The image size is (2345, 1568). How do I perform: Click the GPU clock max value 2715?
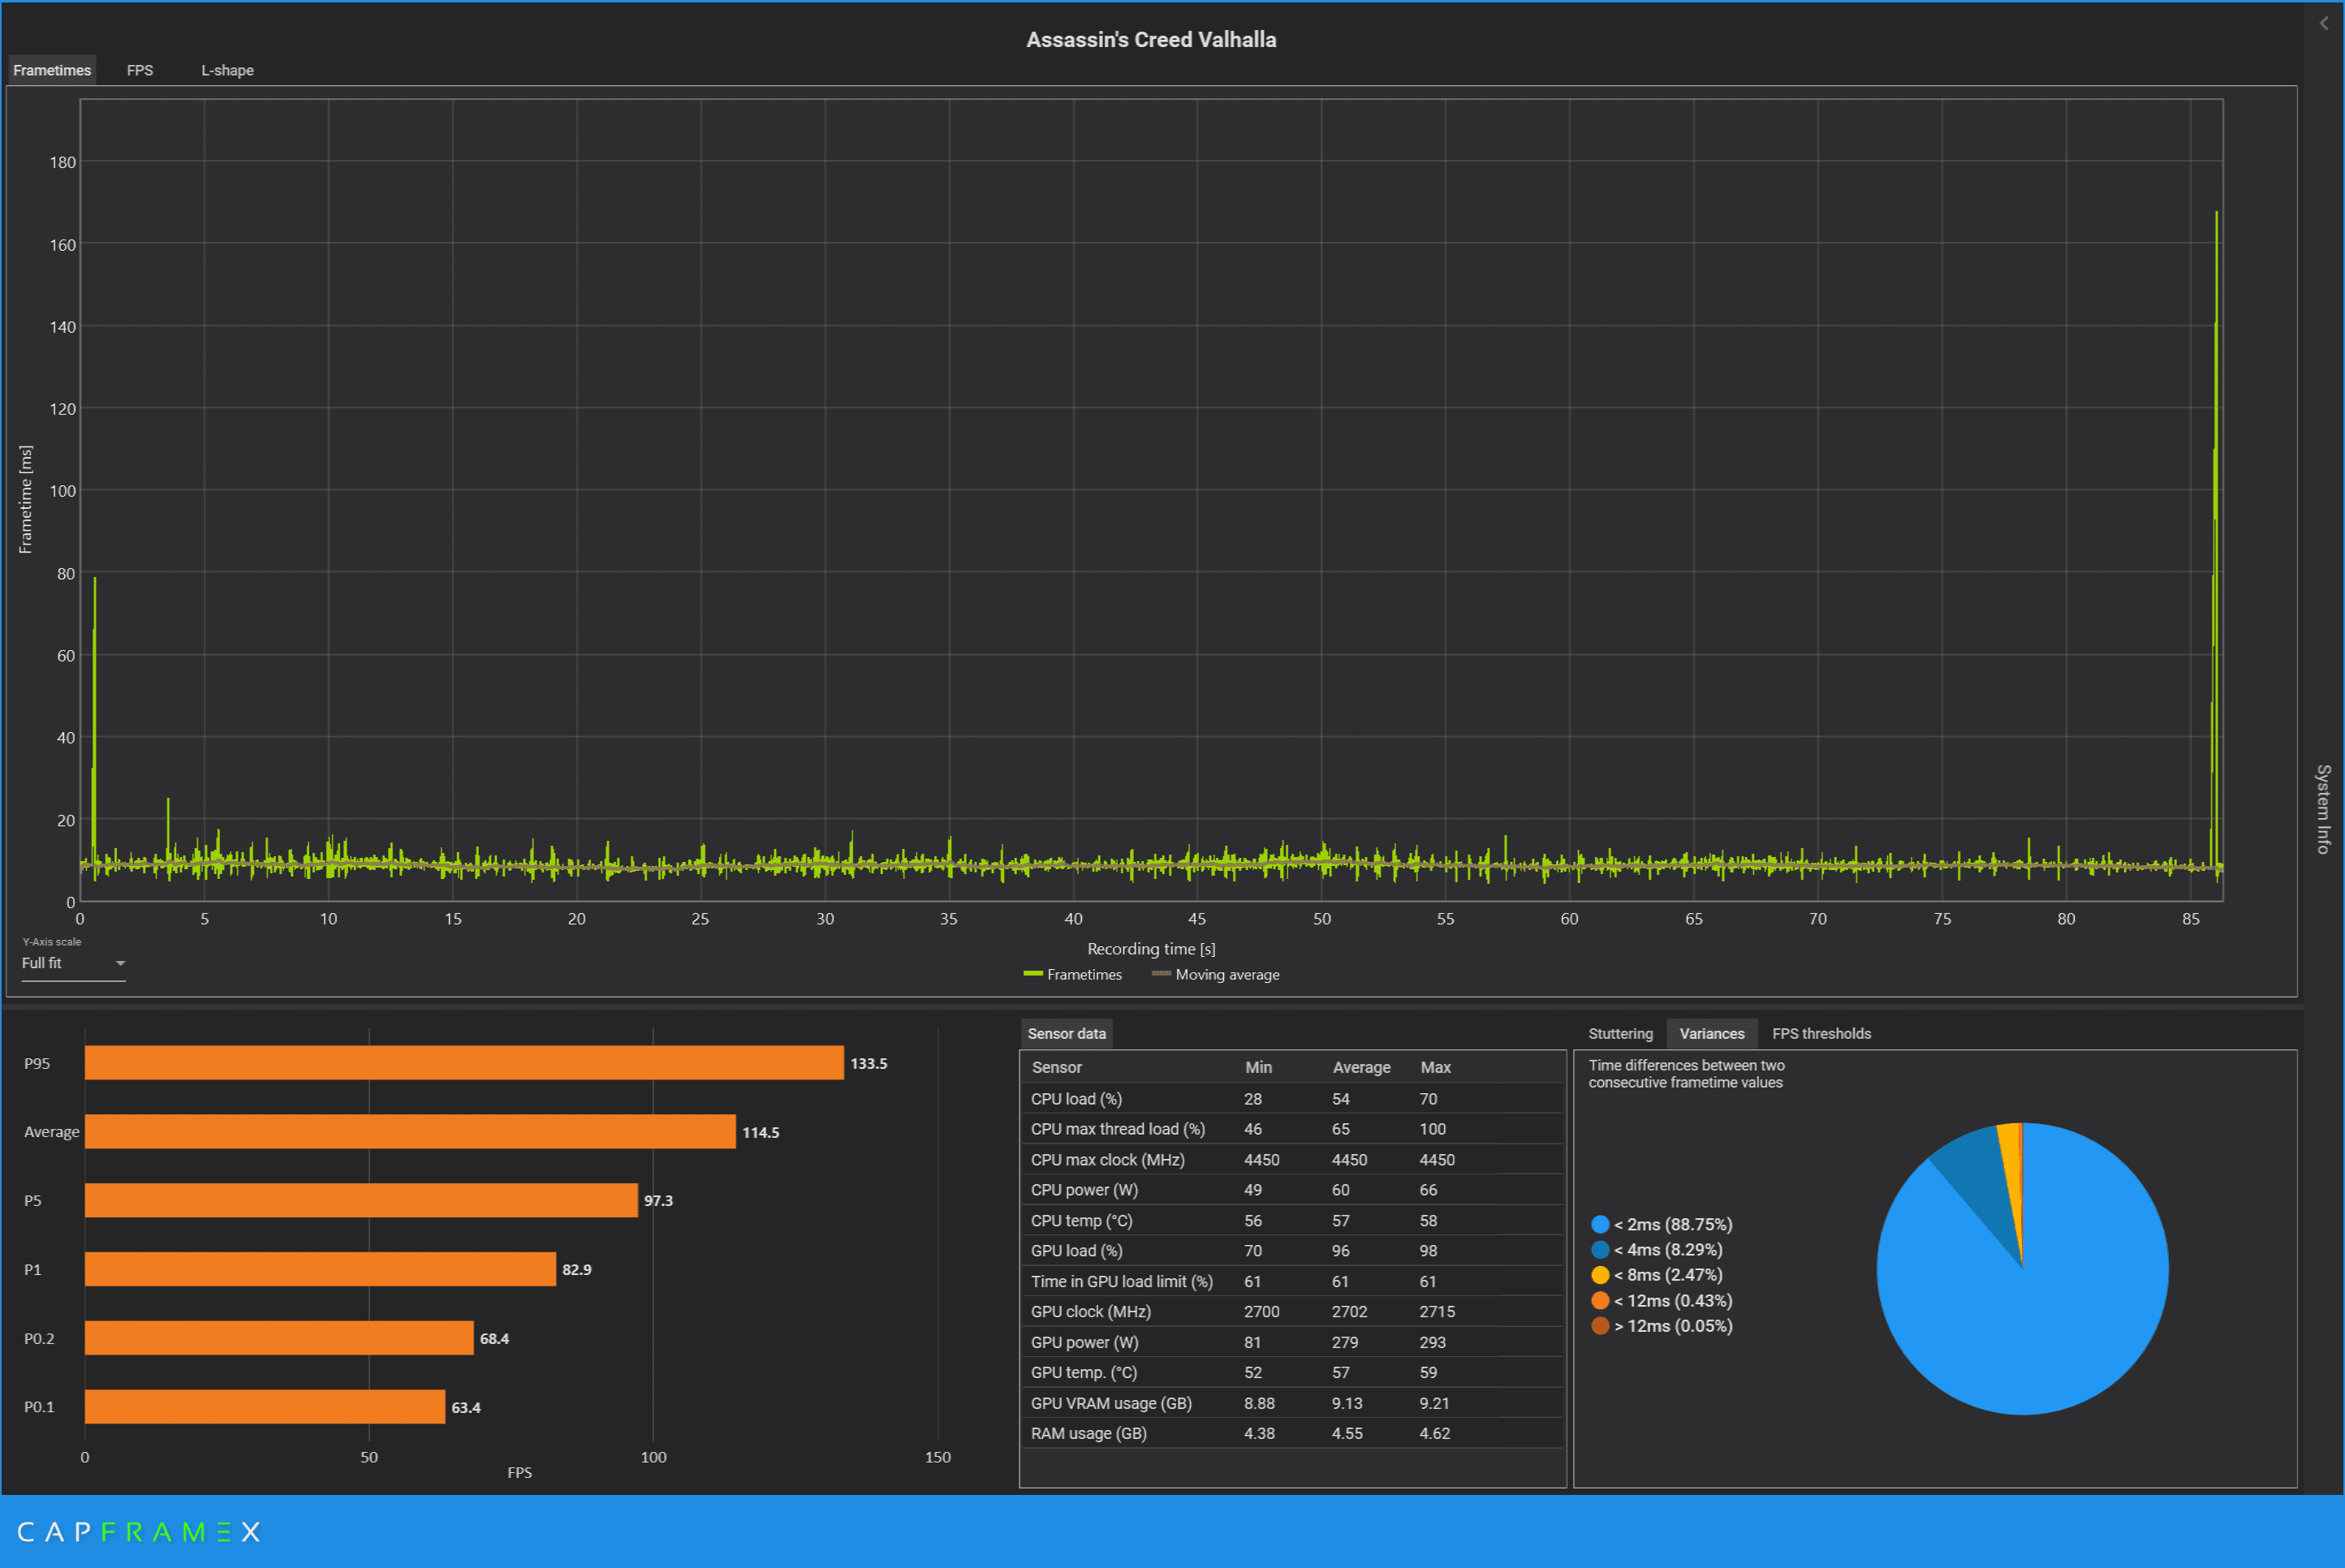[x=1437, y=1312]
